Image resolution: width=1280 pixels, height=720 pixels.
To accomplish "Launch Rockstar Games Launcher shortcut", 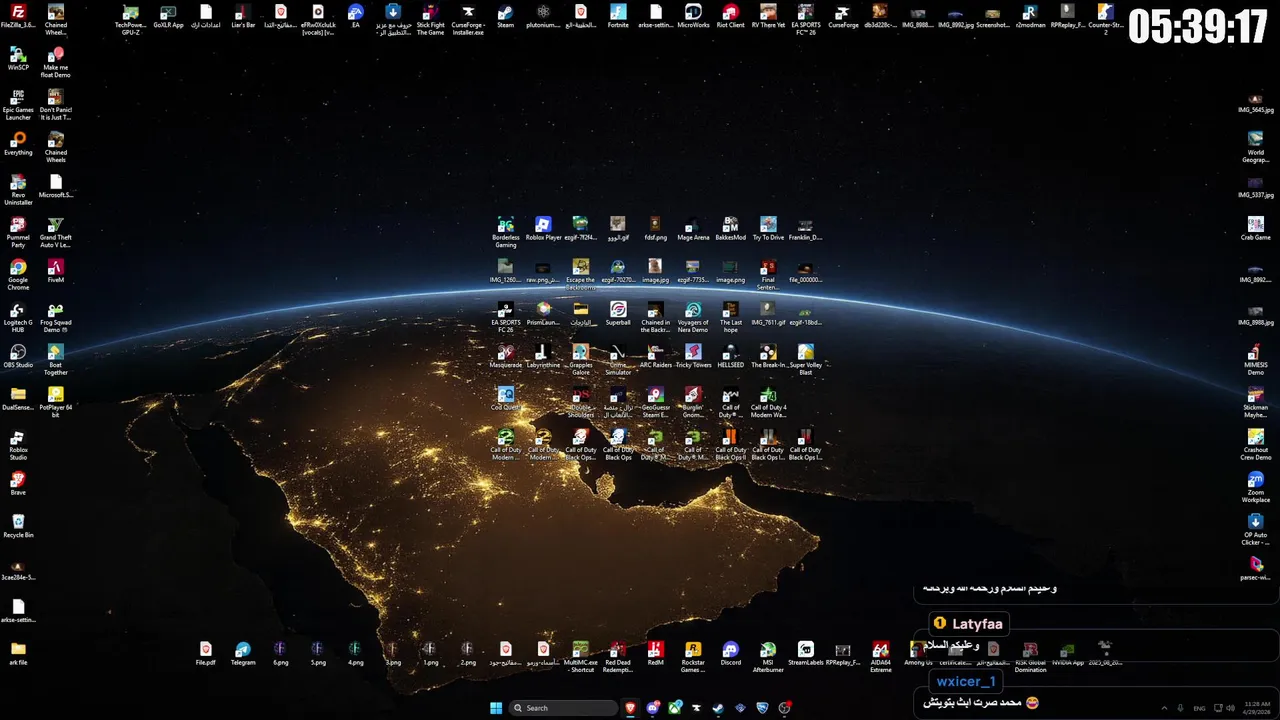I will (x=693, y=656).
